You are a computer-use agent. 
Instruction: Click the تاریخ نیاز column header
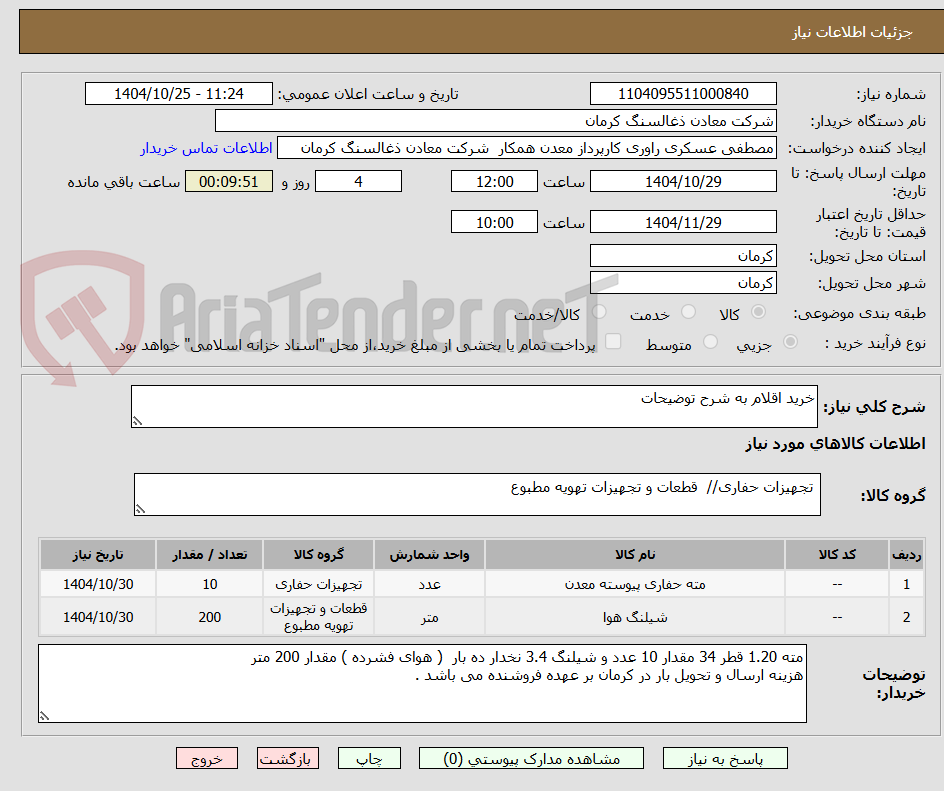pyautogui.click(x=98, y=554)
